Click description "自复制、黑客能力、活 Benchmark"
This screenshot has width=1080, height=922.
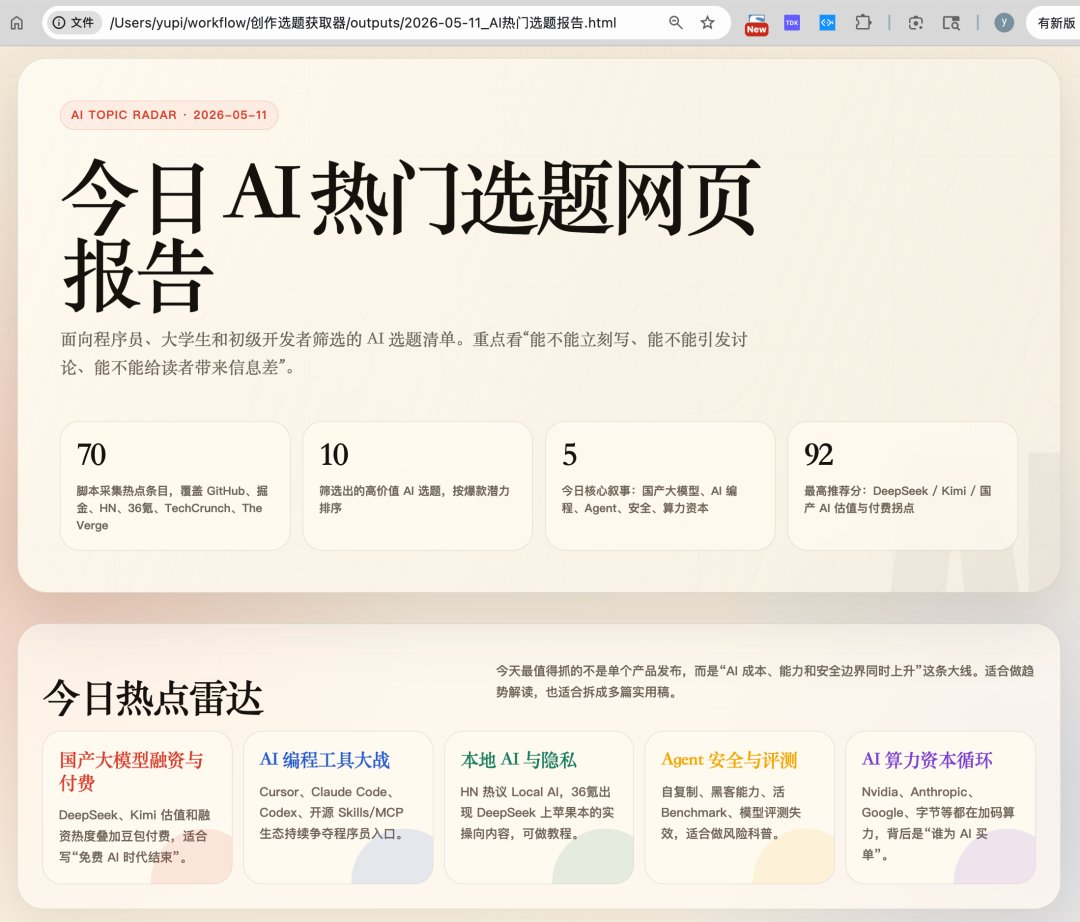[731, 813]
